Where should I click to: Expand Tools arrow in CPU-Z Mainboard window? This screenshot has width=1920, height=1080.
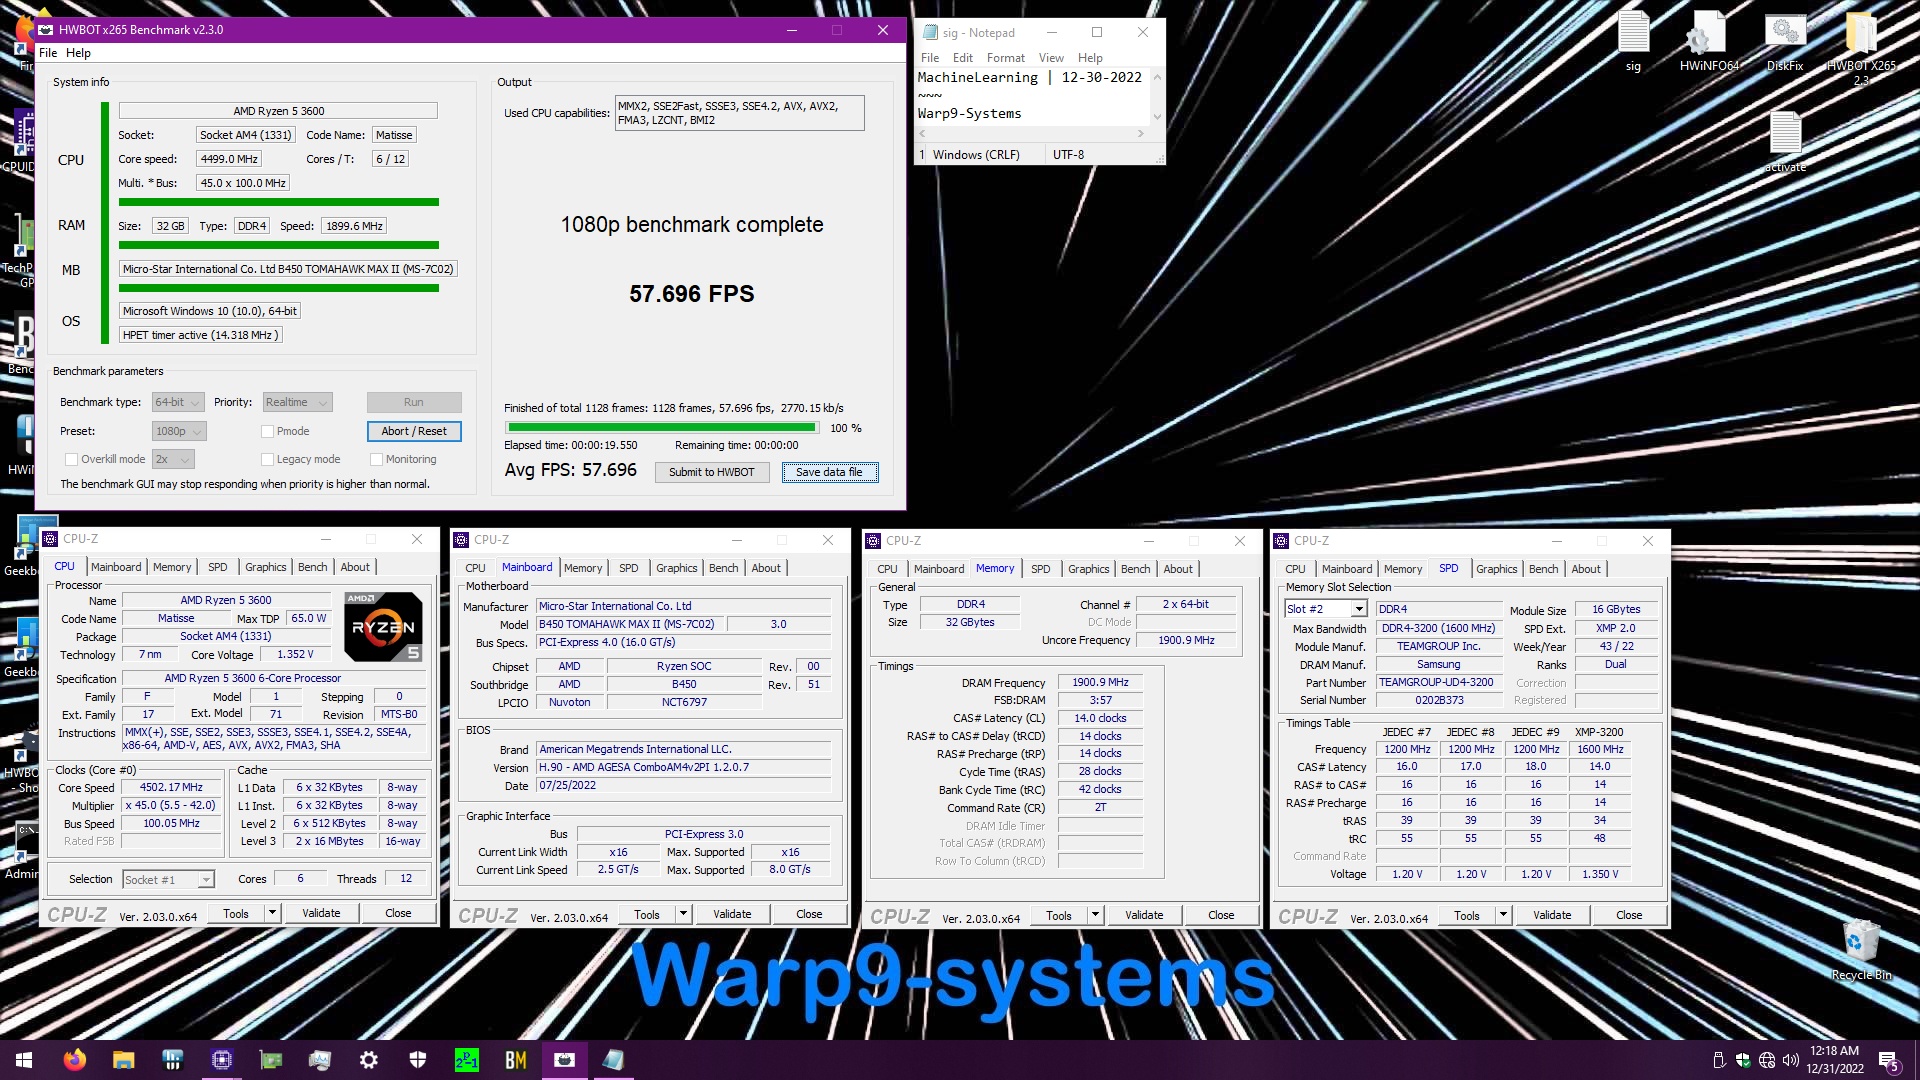[x=683, y=914]
